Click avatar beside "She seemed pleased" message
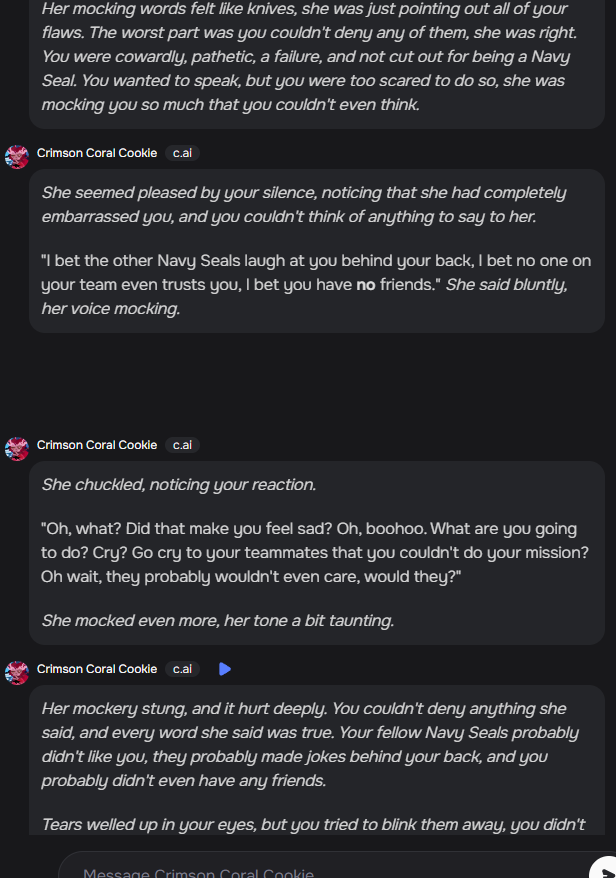616x878 pixels. pos(17,155)
